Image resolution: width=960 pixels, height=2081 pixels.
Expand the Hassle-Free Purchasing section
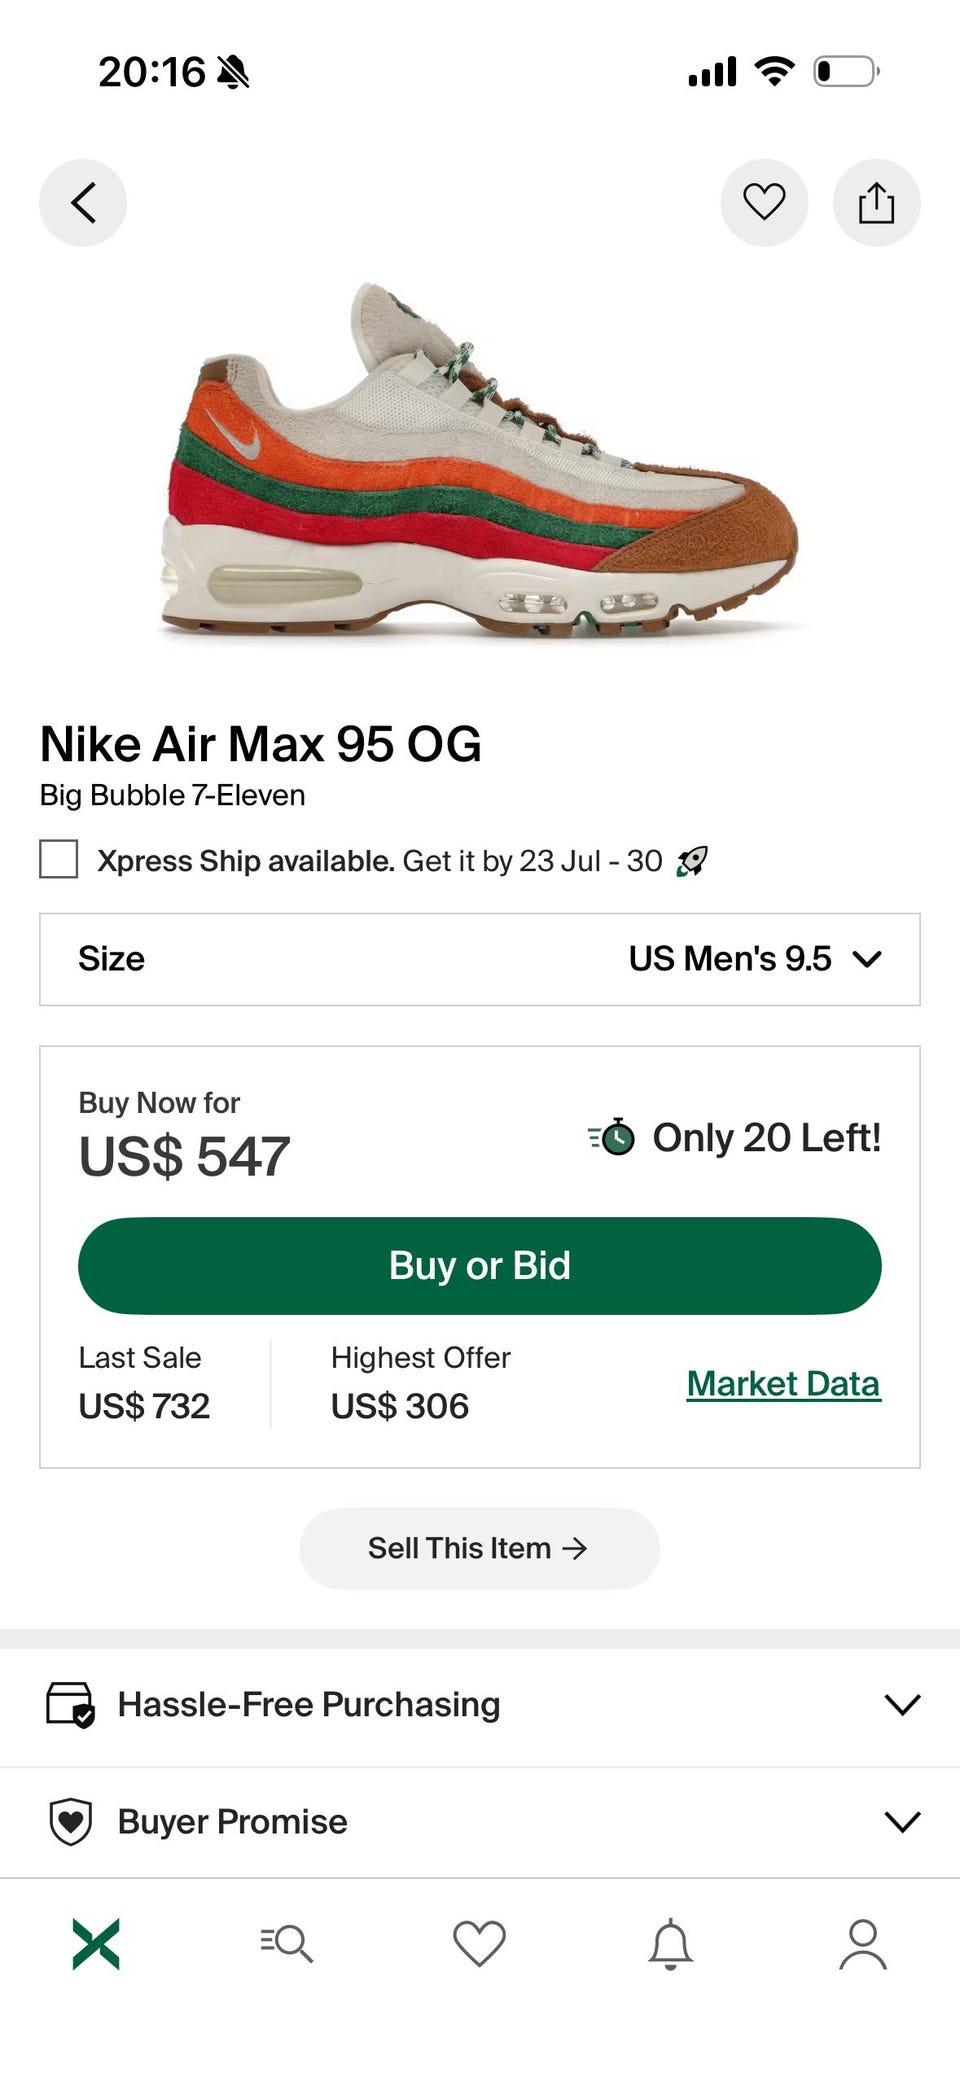pos(480,1704)
